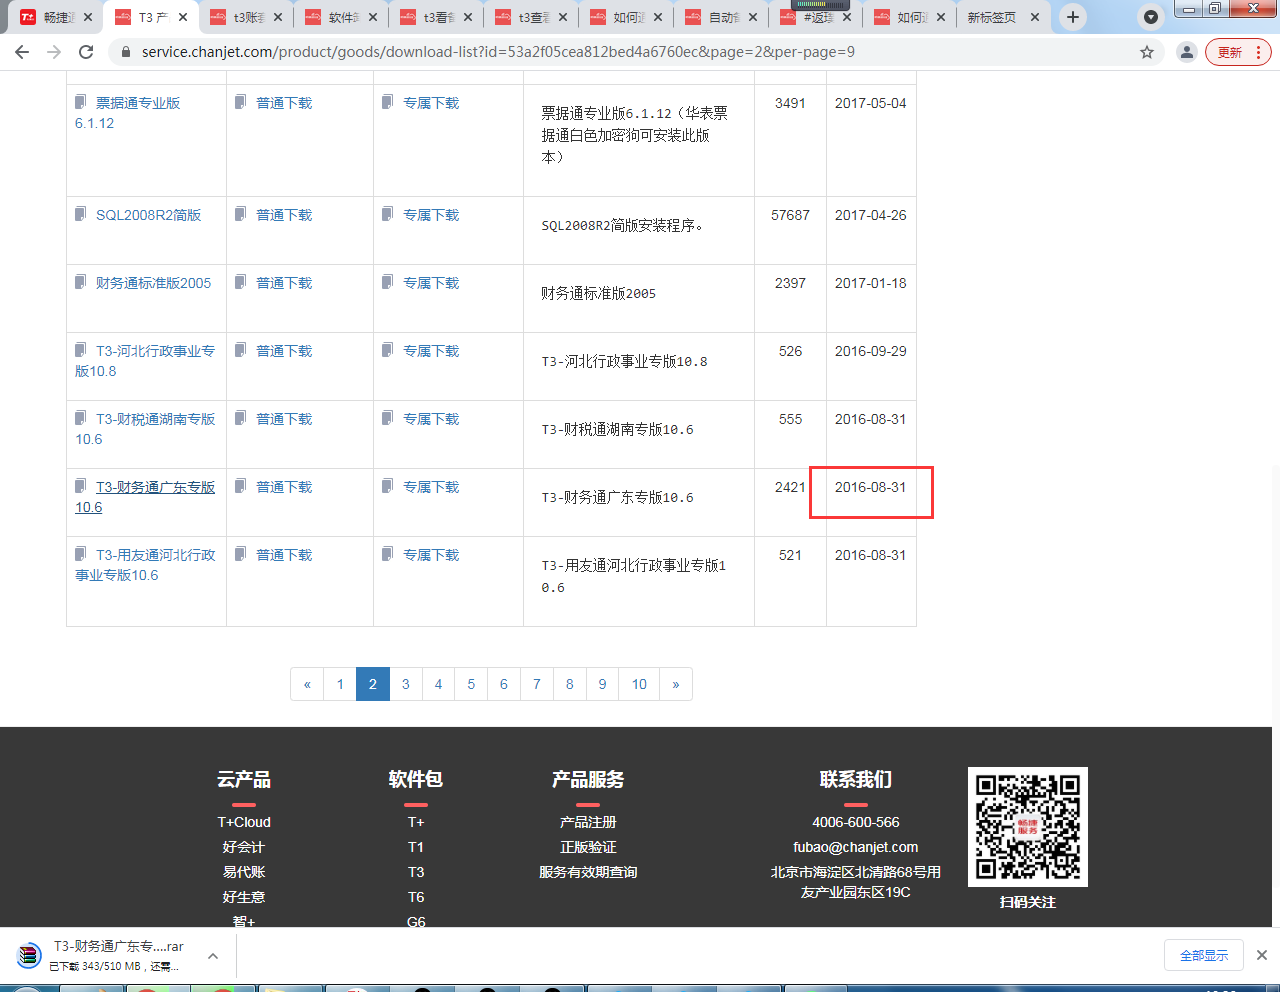Open the Chrome profile avatar menu

[1186, 52]
